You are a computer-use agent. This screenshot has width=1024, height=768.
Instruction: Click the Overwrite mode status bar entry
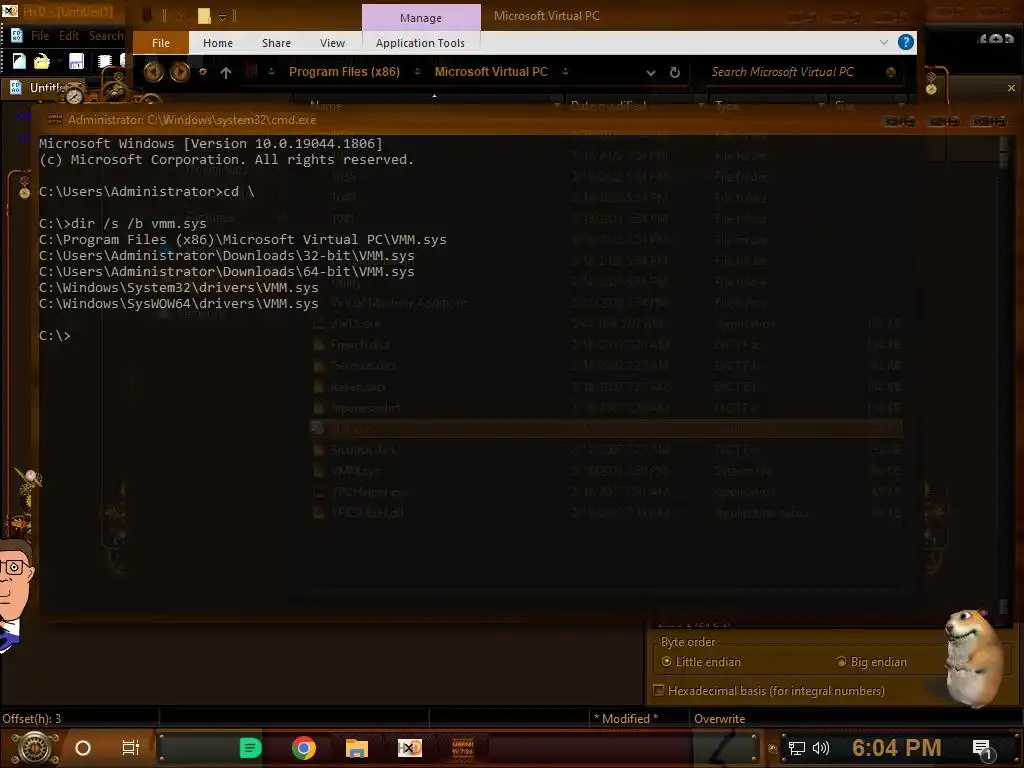[719, 718]
